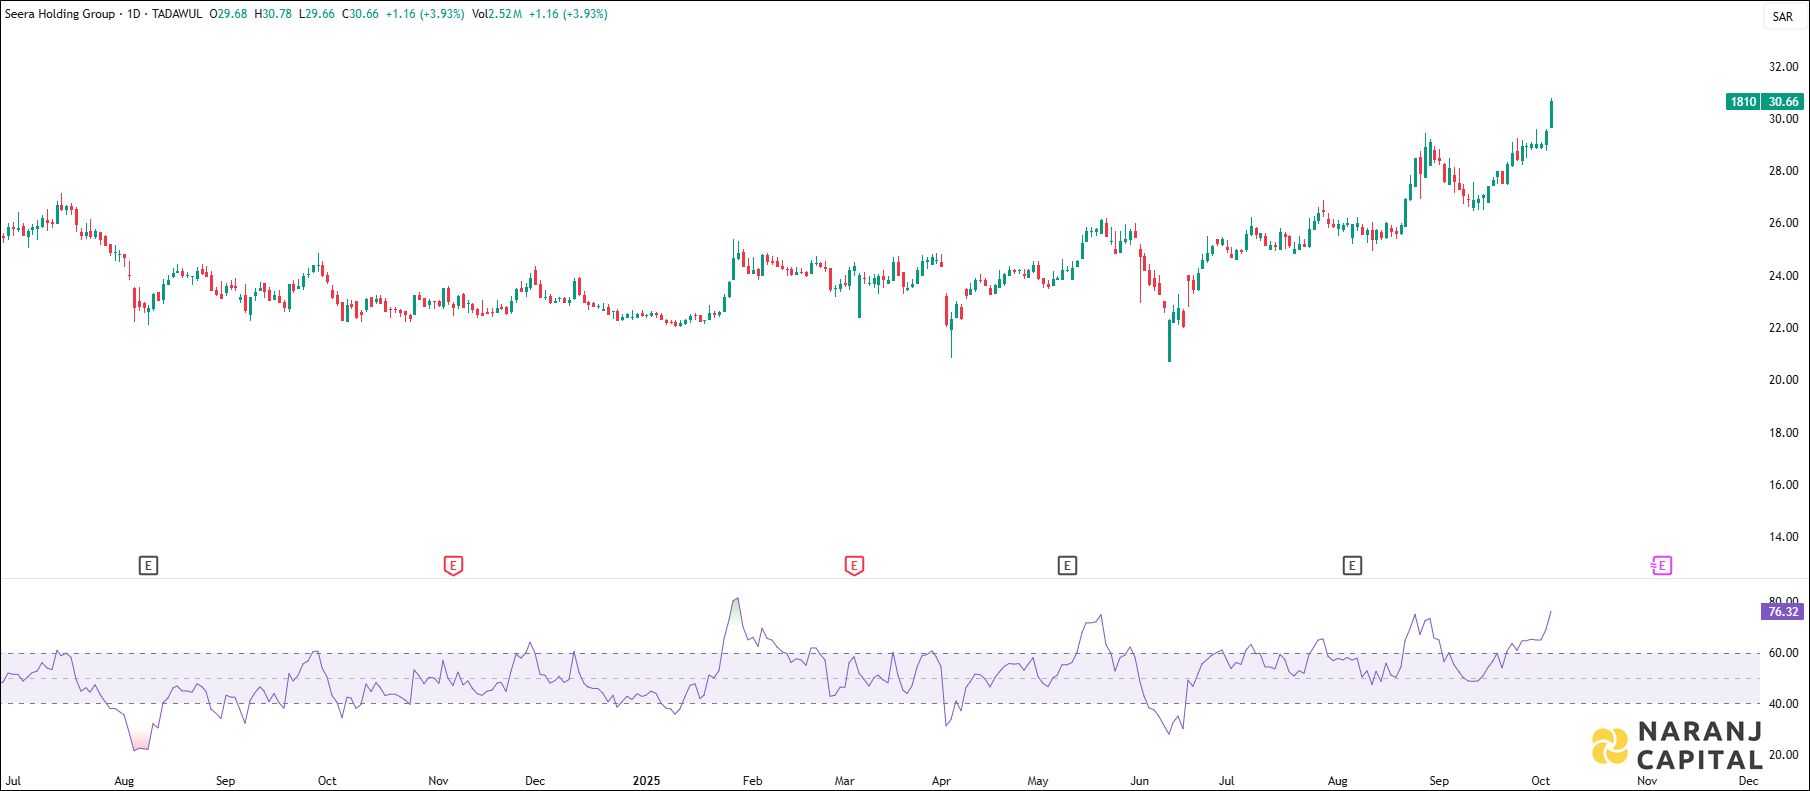Click the 2025 year label on time axis
The image size is (1810, 791).
click(646, 781)
